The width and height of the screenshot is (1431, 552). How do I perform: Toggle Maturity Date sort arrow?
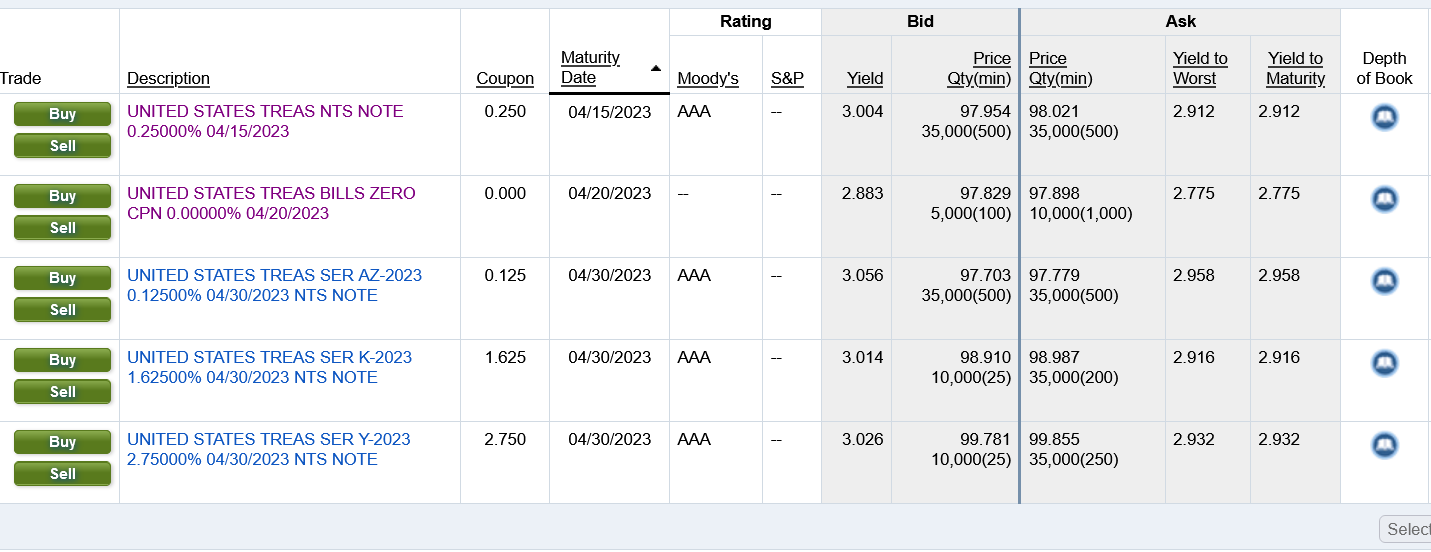(x=655, y=68)
